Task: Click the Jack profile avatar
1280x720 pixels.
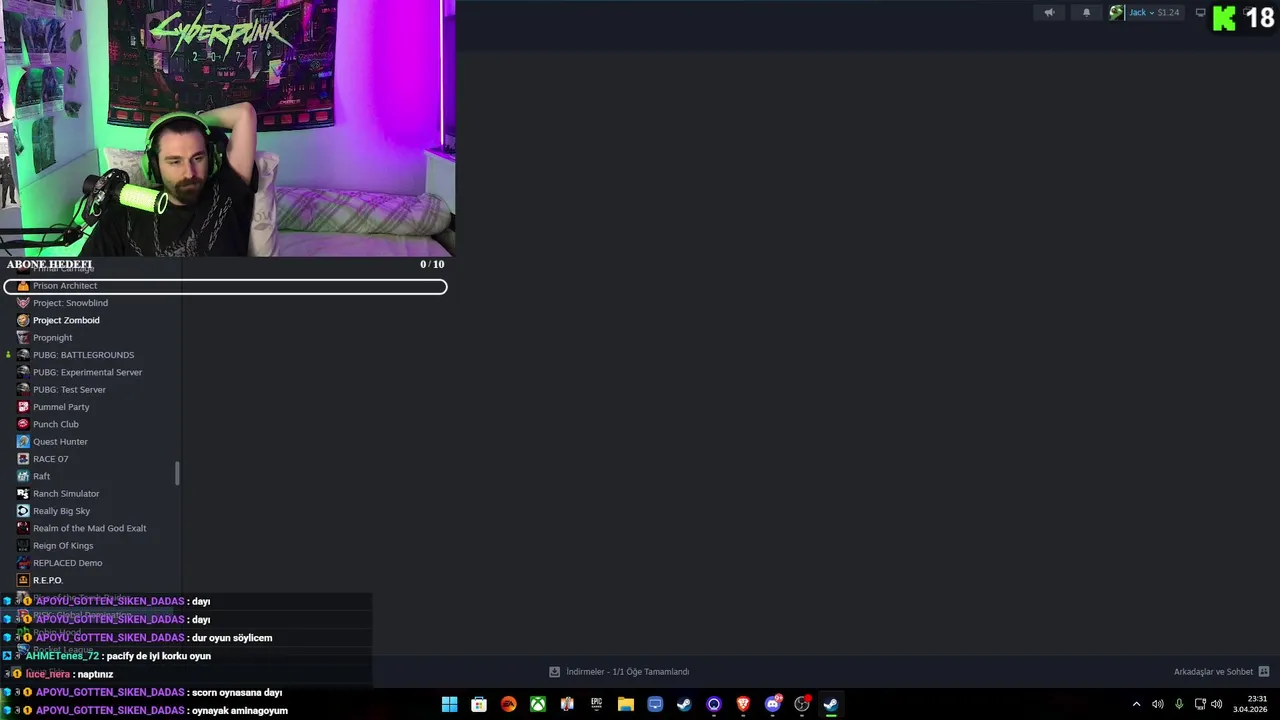Action: click(1116, 13)
